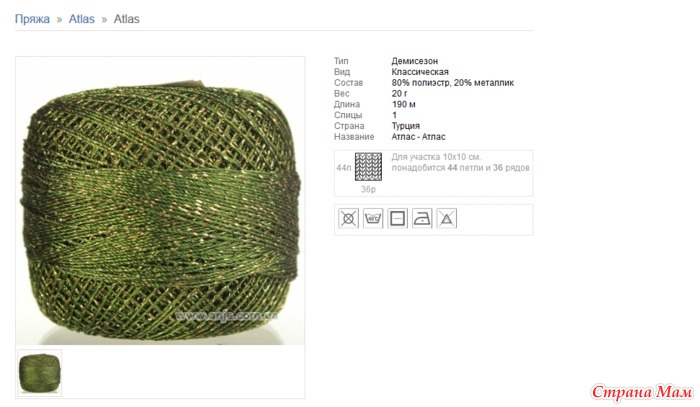Image resolution: width=700 pixels, height=407 pixels.
Task: Click the Страна Мам logo
Action: point(642,392)
